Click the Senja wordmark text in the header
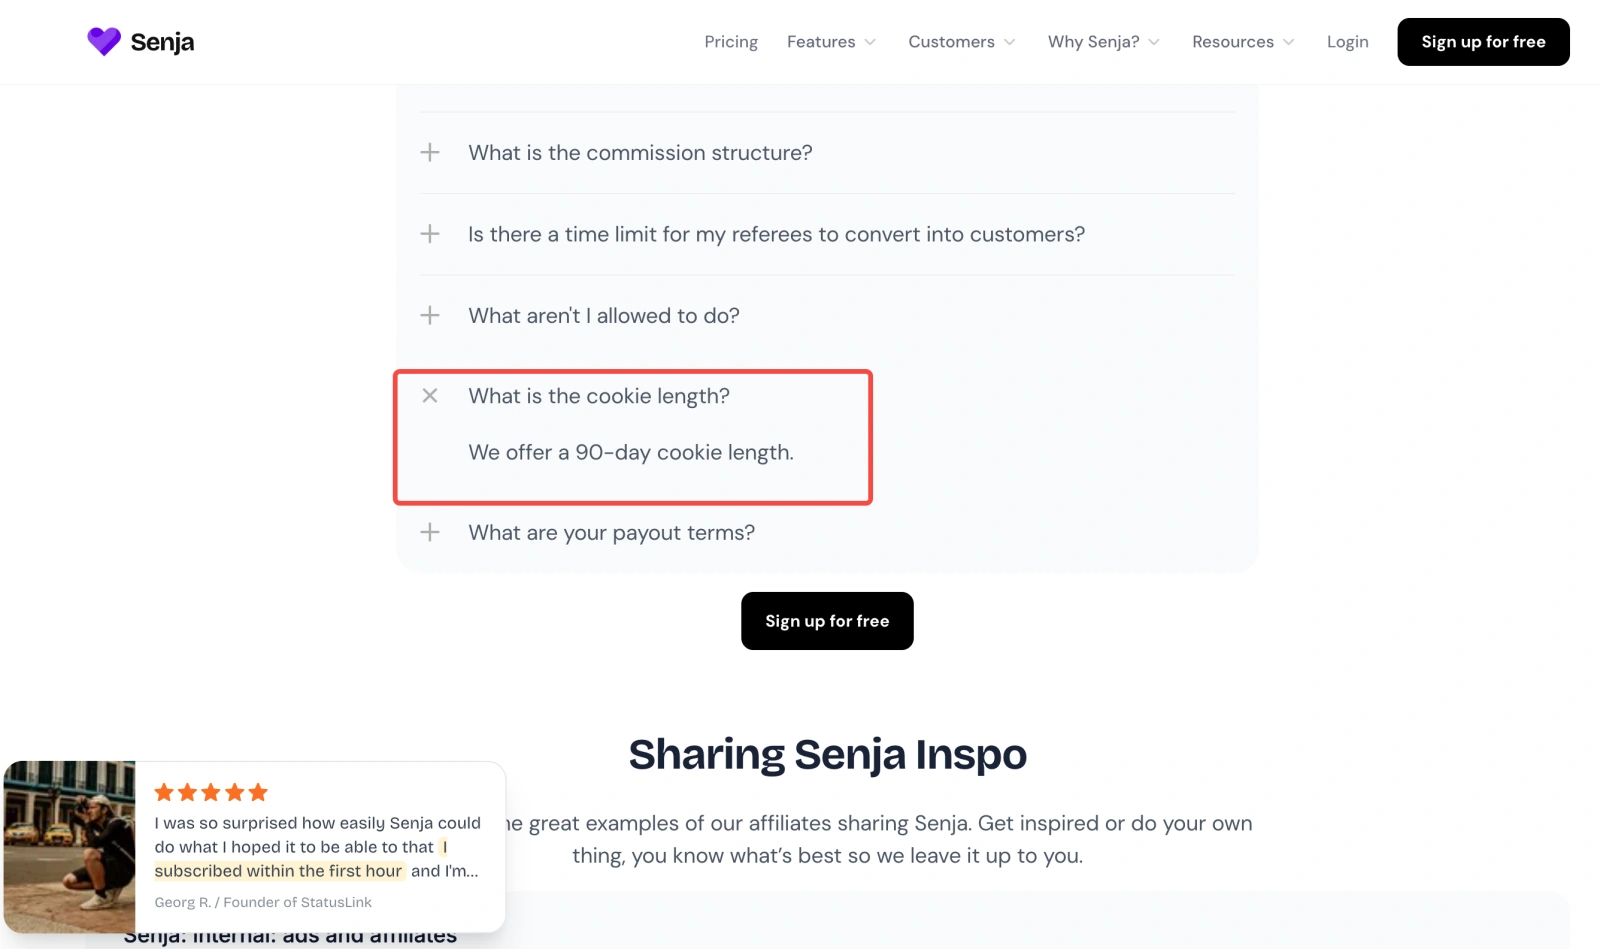The width and height of the screenshot is (1600, 949). coord(162,42)
